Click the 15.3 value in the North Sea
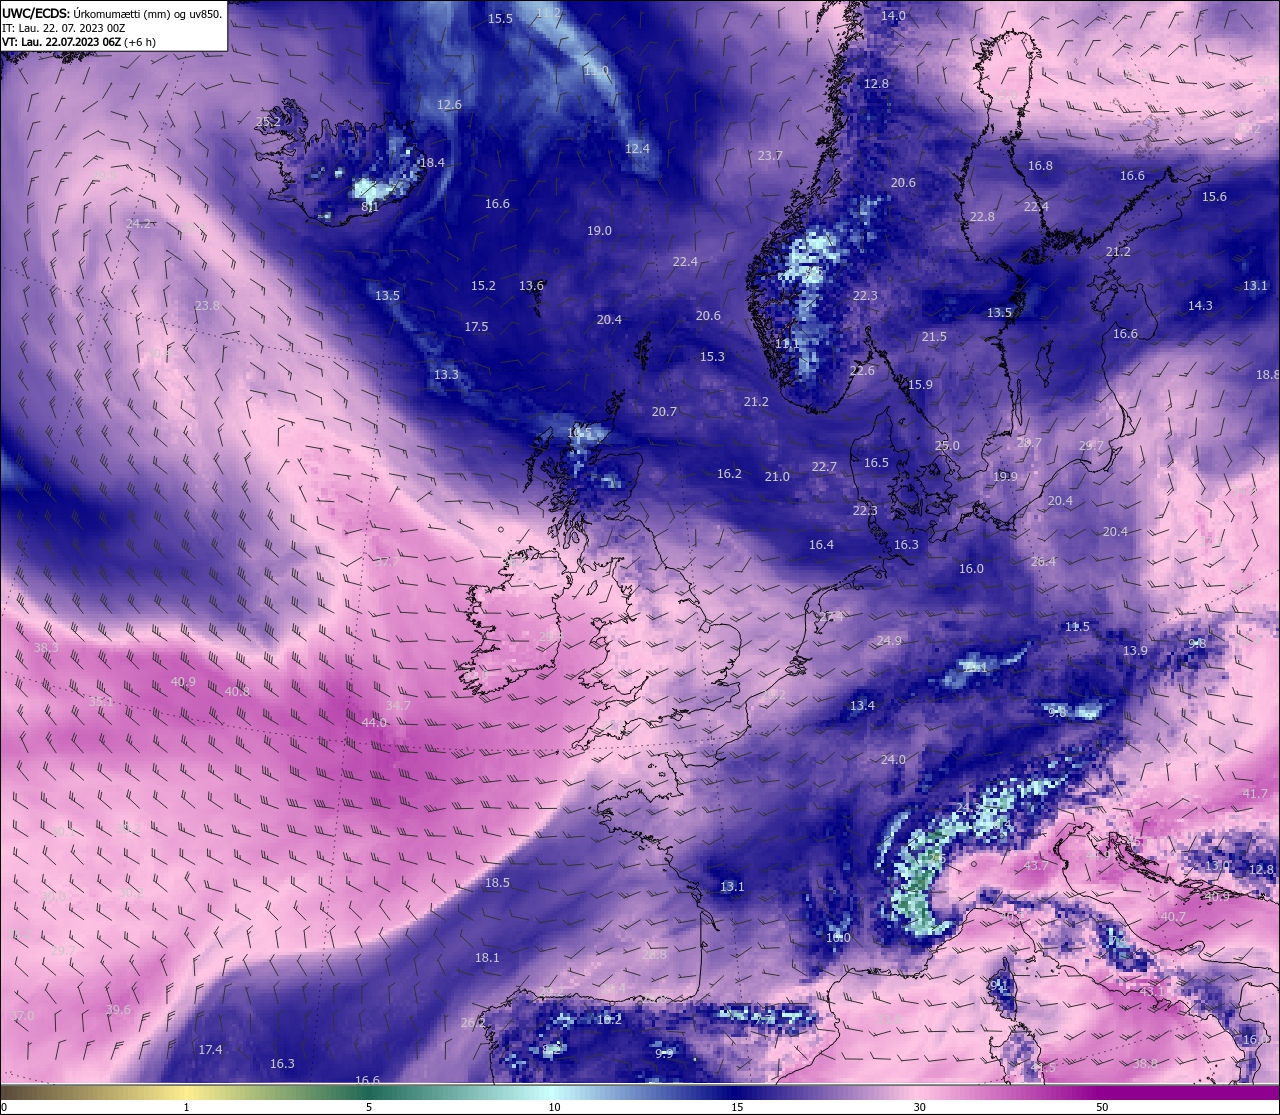Viewport: 1280px width, 1115px height. coord(712,357)
